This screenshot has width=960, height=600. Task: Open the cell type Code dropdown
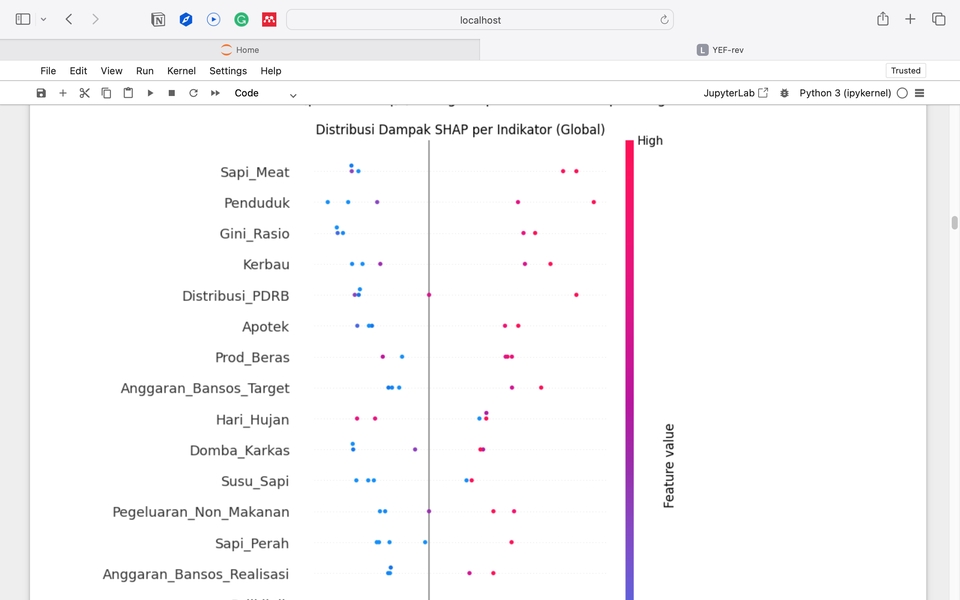click(x=265, y=93)
